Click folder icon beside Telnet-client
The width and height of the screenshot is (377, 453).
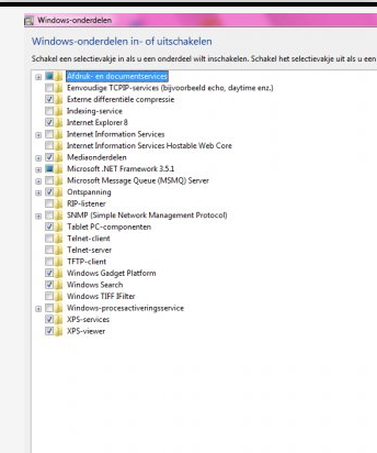[x=59, y=238]
